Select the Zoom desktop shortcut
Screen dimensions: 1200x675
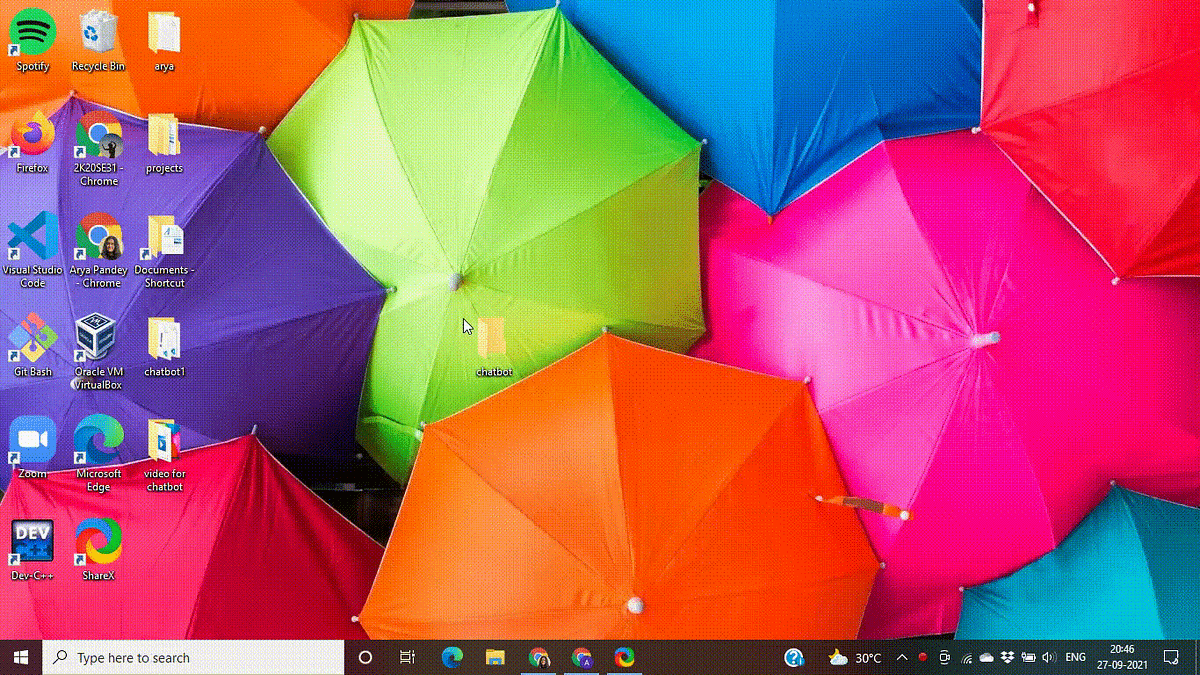pos(32,447)
